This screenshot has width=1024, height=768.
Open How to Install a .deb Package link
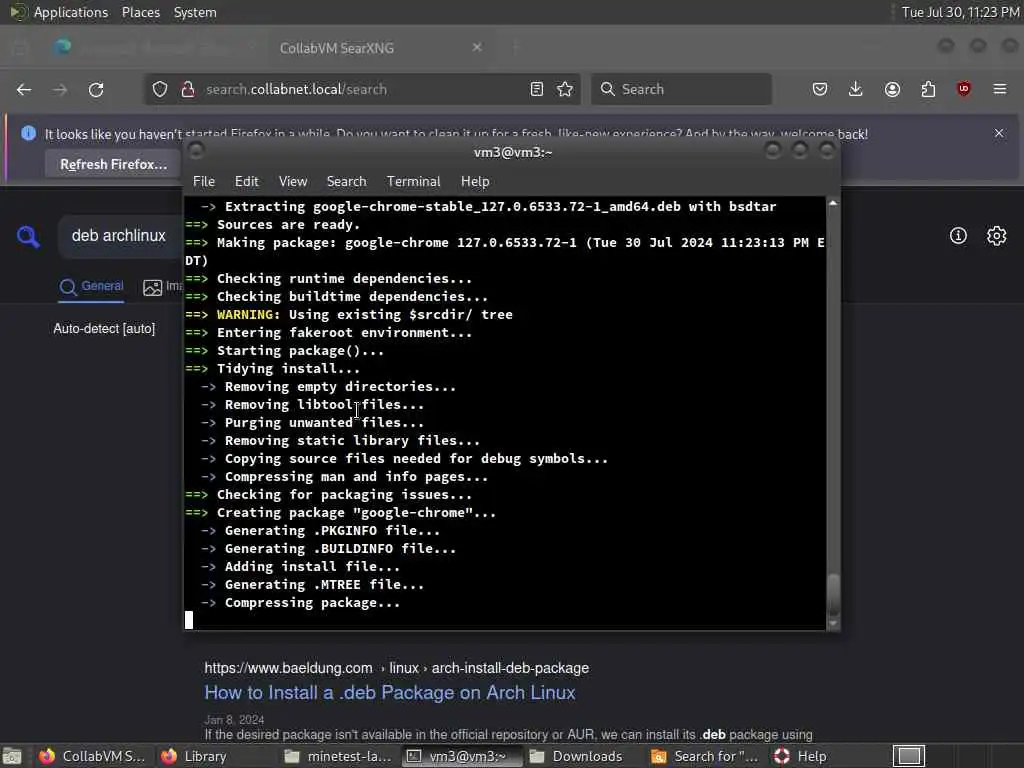click(390, 693)
